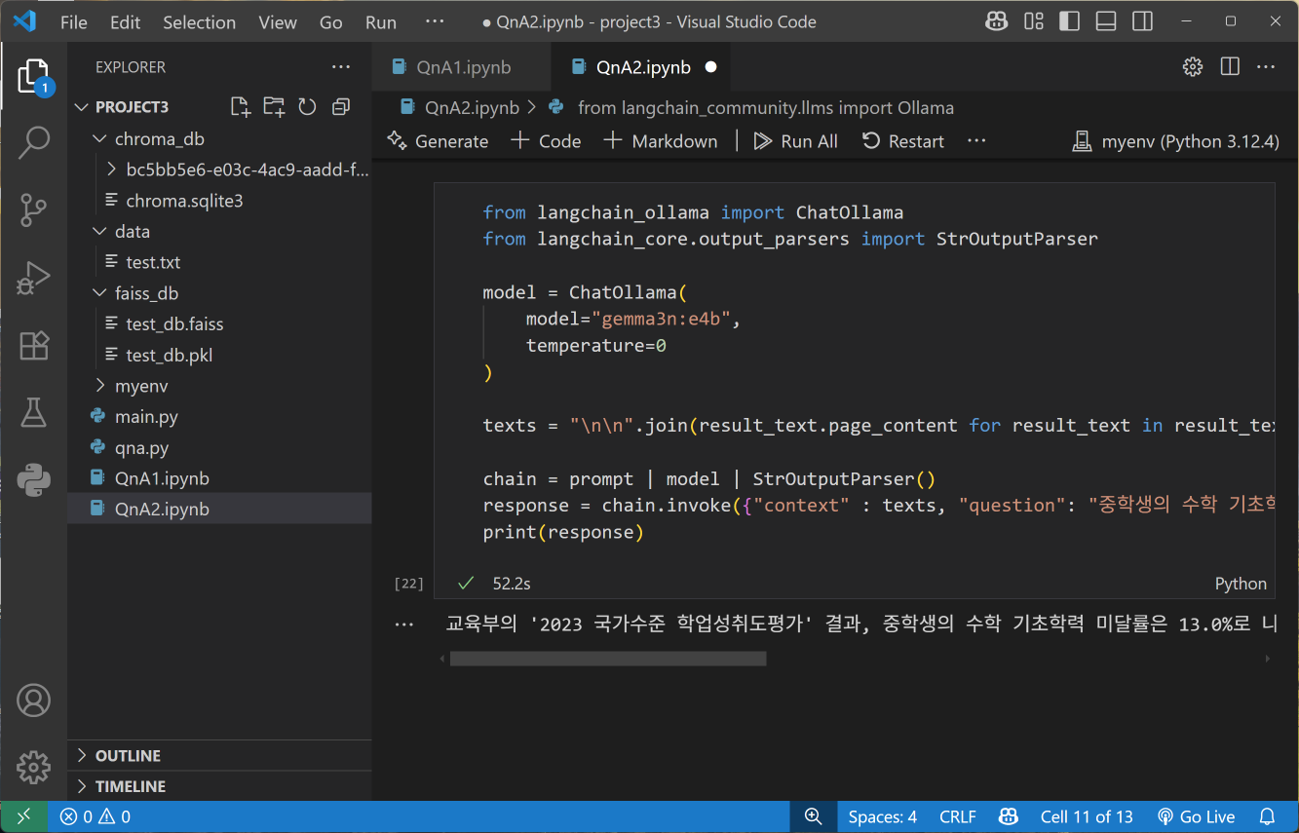Screen dimensions: 1299x833
Task: Open the qna.py file
Action: pyautogui.click(x=142, y=447)
